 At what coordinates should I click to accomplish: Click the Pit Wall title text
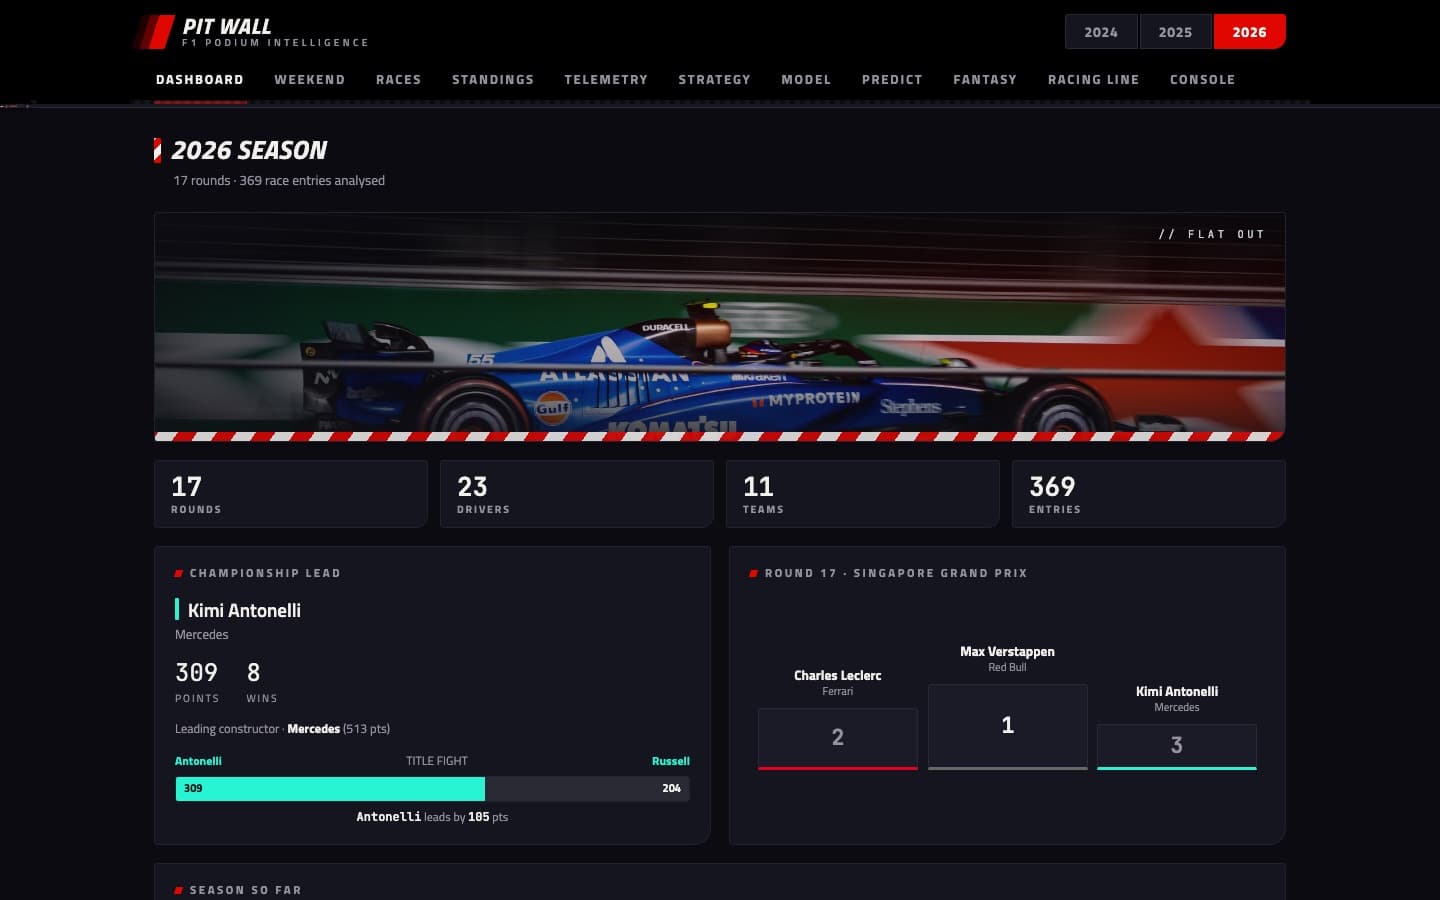click(227, 27)
